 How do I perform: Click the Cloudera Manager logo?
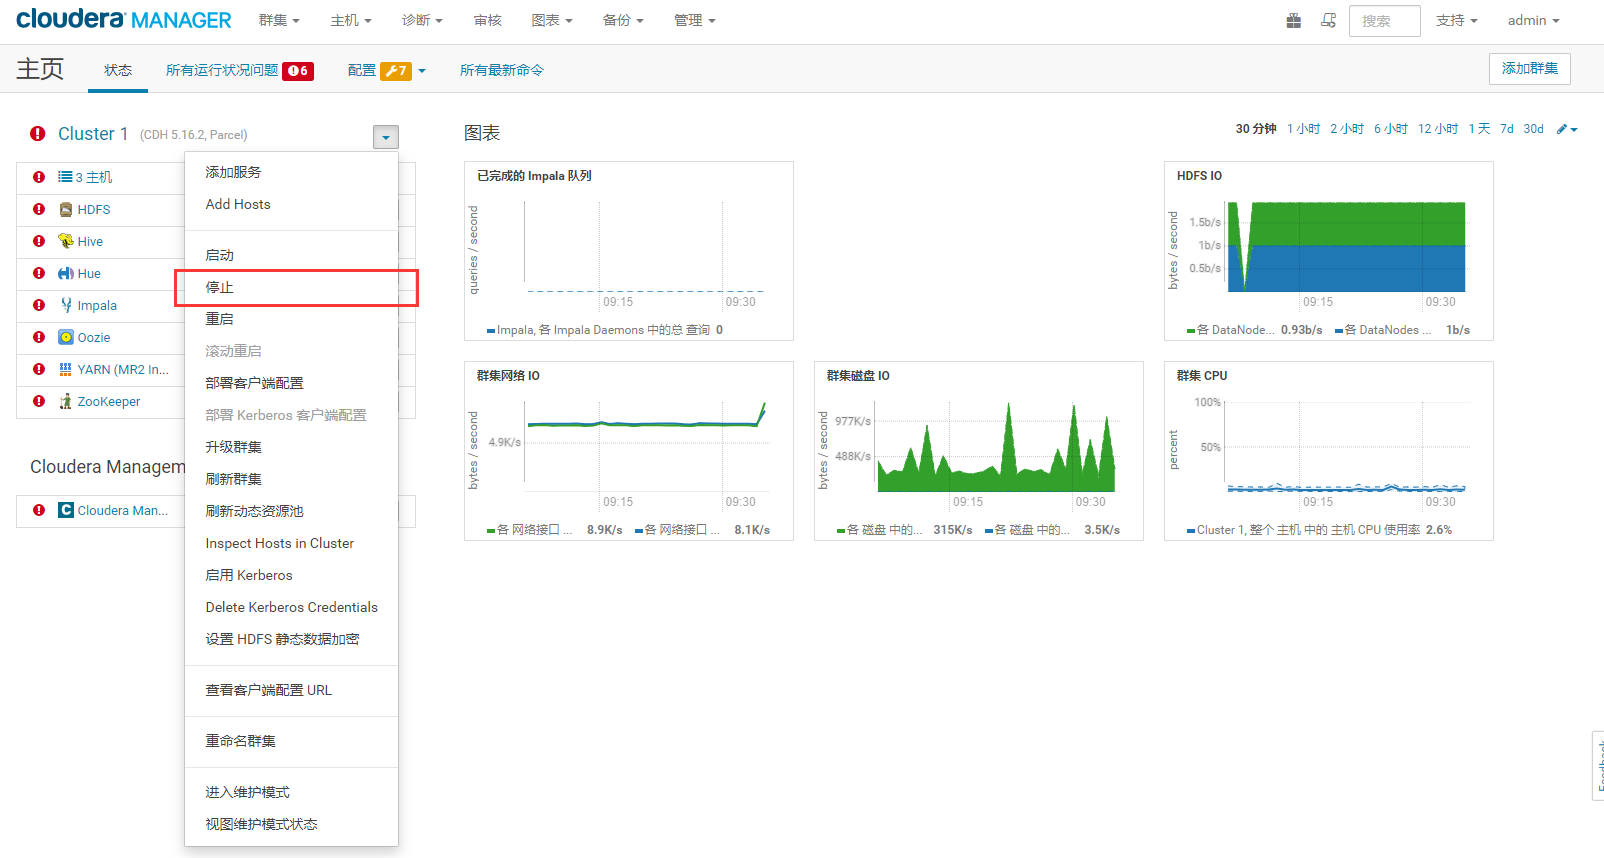pyautogui.click(x=124, y=20)
